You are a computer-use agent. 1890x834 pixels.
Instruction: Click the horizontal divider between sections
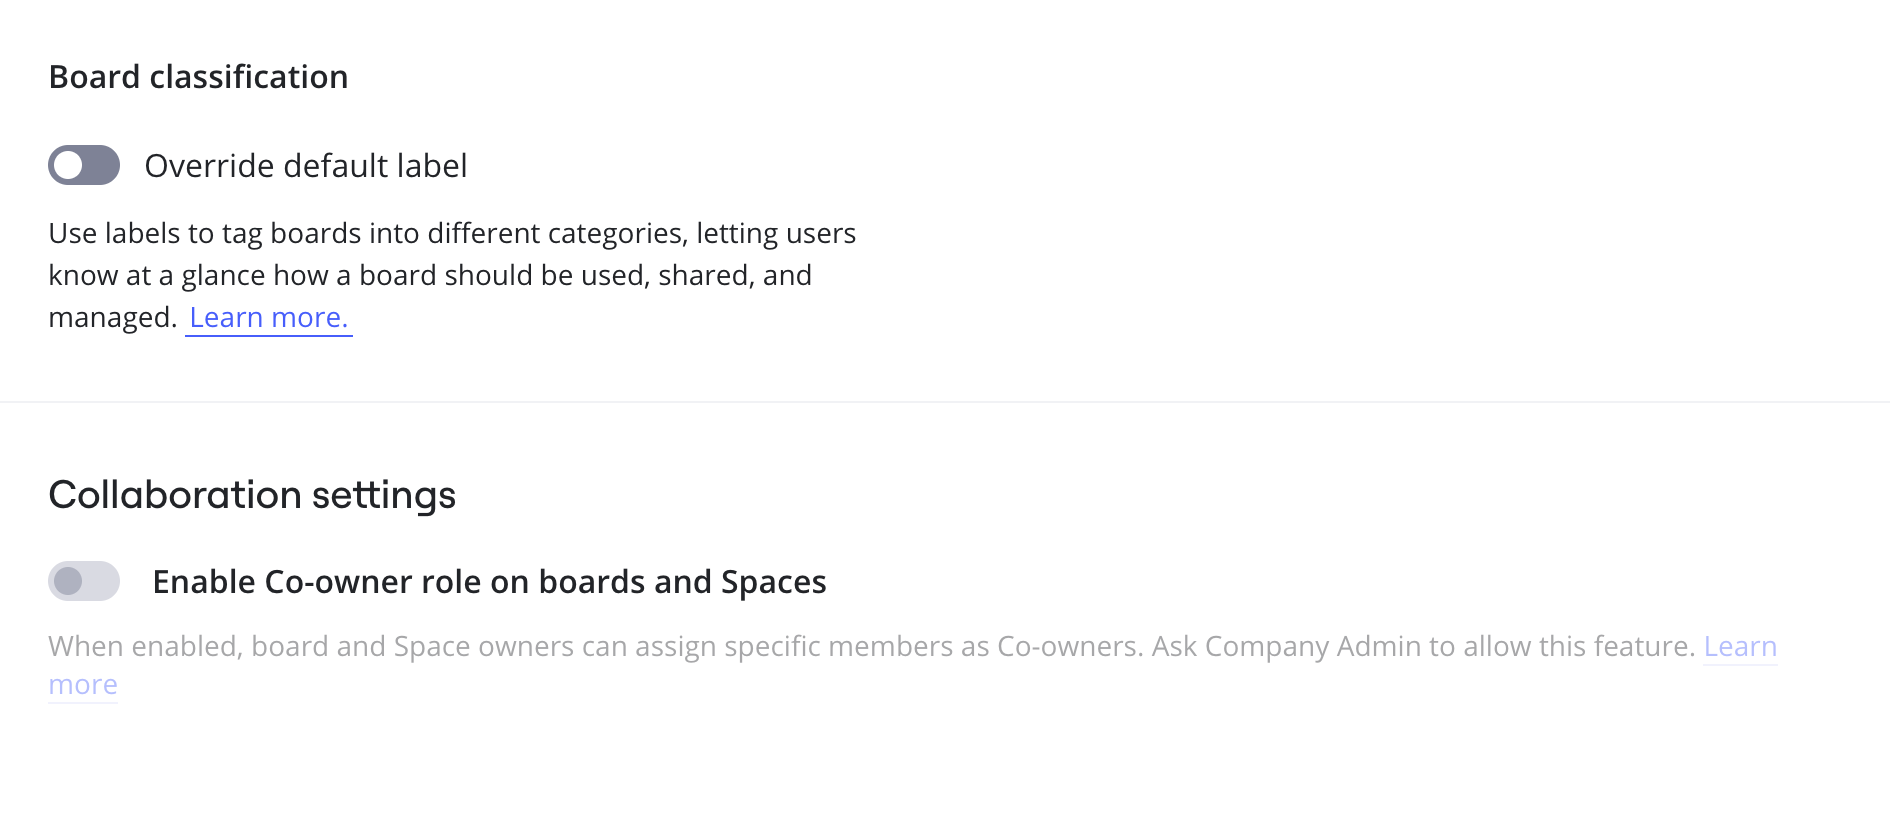pyautogui.click(x=945, y=402)
